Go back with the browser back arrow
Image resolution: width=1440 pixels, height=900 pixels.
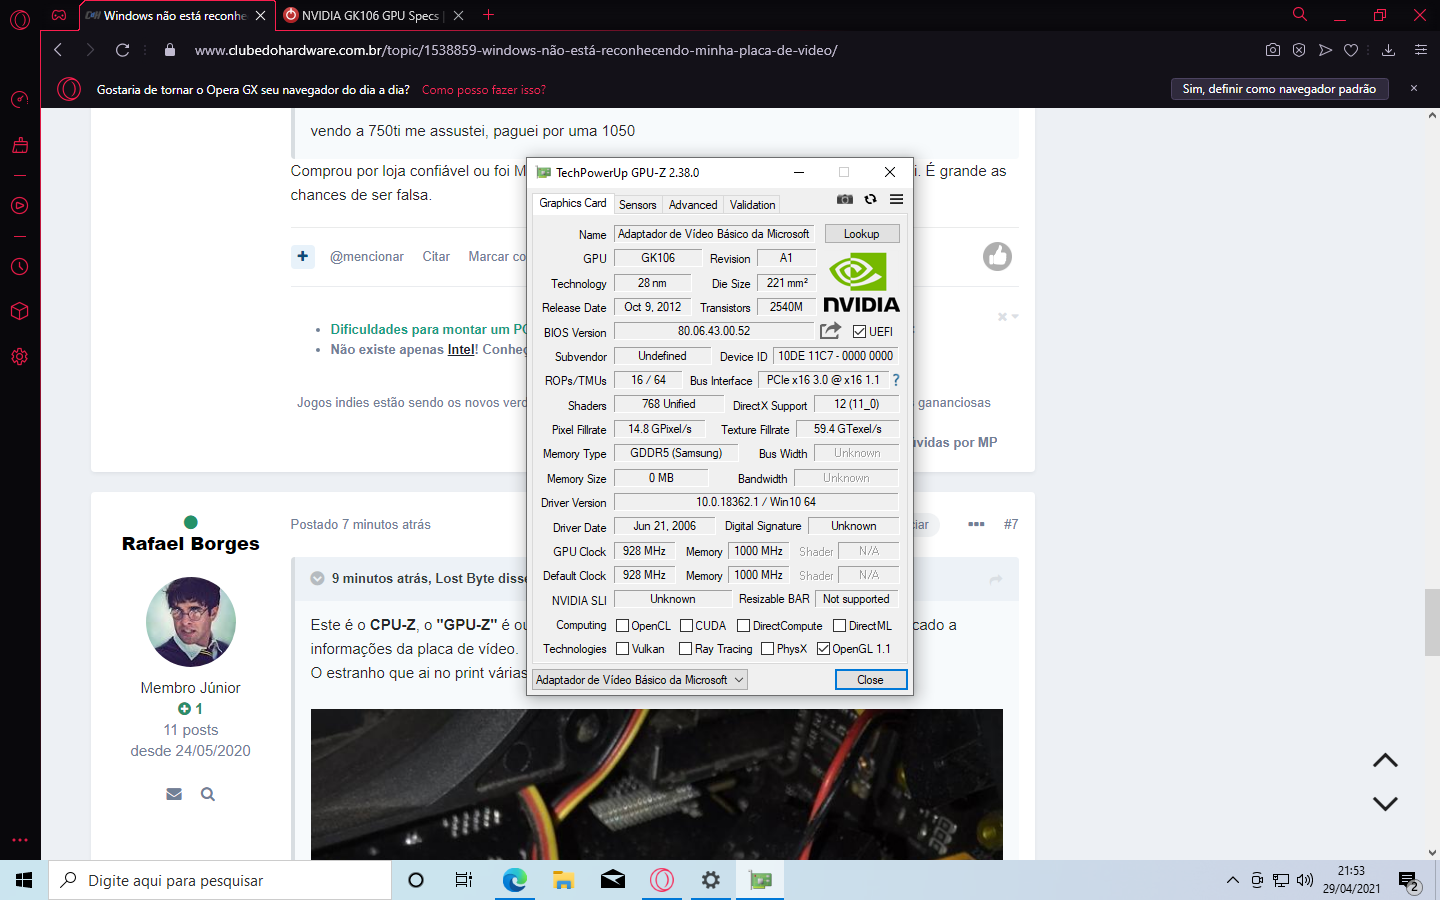(58, 50)
